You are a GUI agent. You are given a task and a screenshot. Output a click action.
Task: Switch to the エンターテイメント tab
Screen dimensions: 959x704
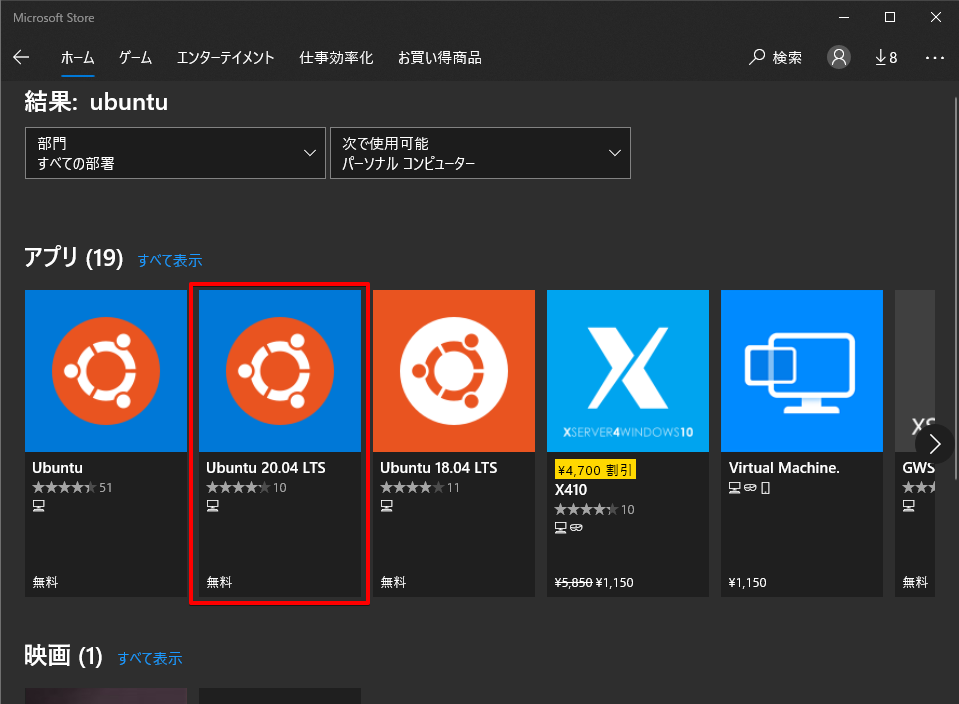click(x=226, y=57)
